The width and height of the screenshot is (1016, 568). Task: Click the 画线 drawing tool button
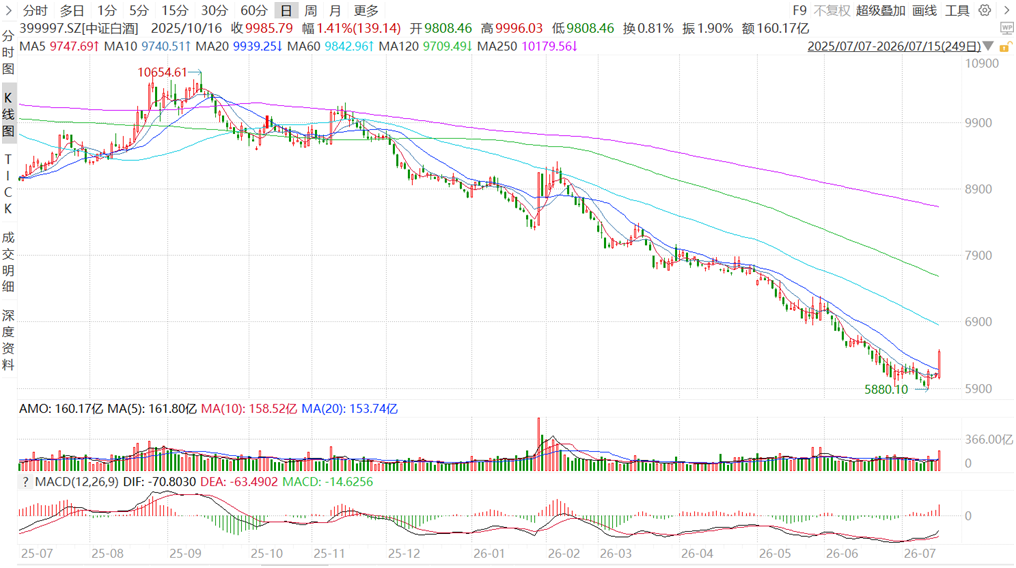(x=925, y=10)
